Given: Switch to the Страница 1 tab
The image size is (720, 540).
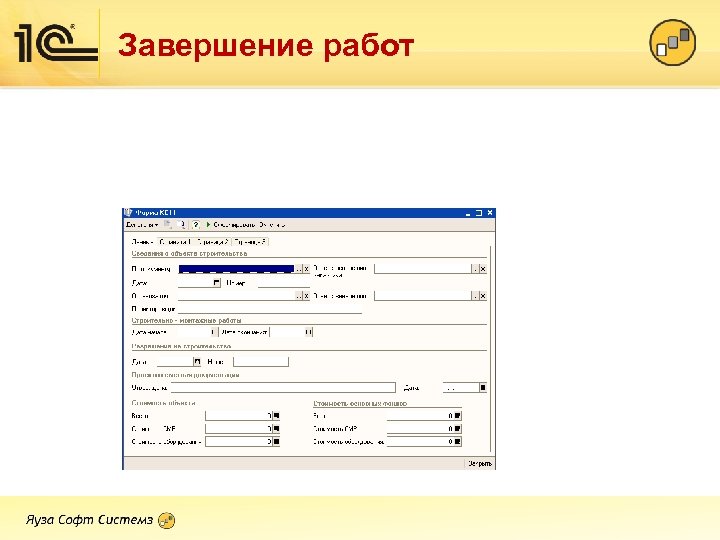Looking at the screenshot, I should pos(175,242).
